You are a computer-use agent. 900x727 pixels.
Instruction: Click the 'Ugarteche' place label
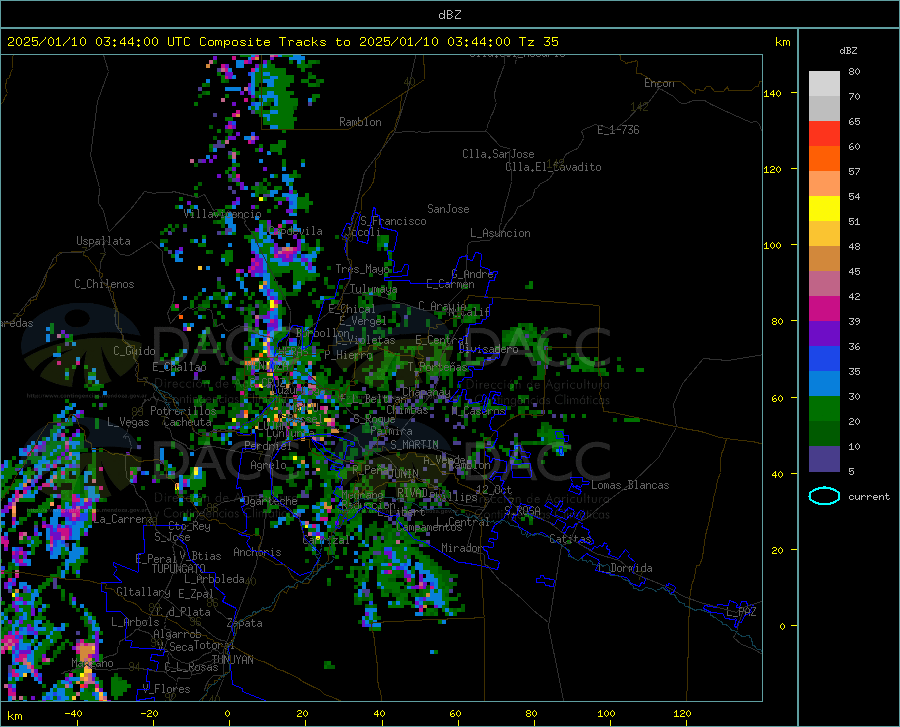270,501
